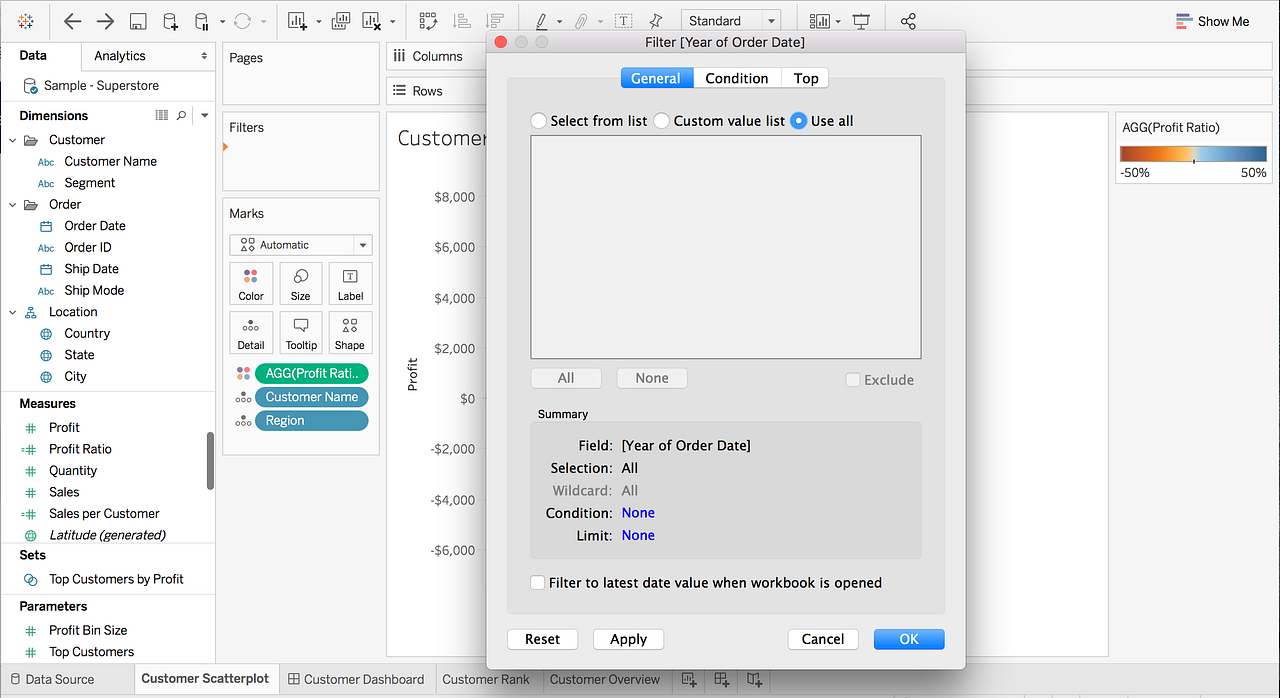This screenshot has height=698, width=1280.
Task: Click the Size mark card
Action: tap(300, 284)
